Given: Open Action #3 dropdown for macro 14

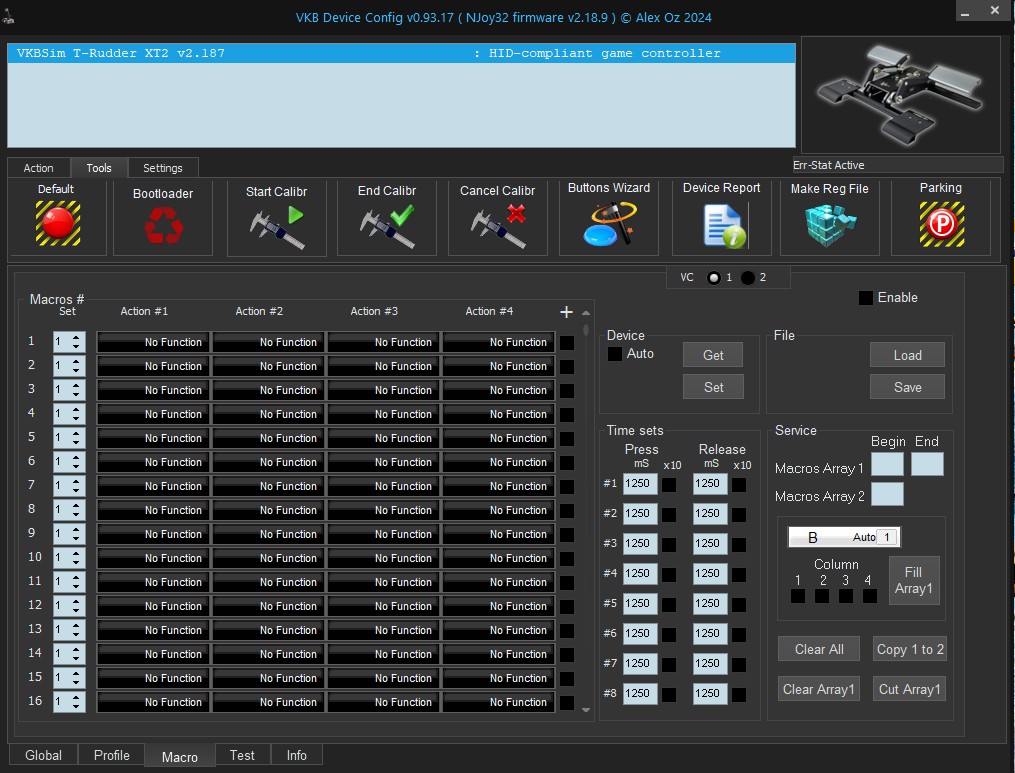Looking at the screenshot, I should (x=383, y=654).
